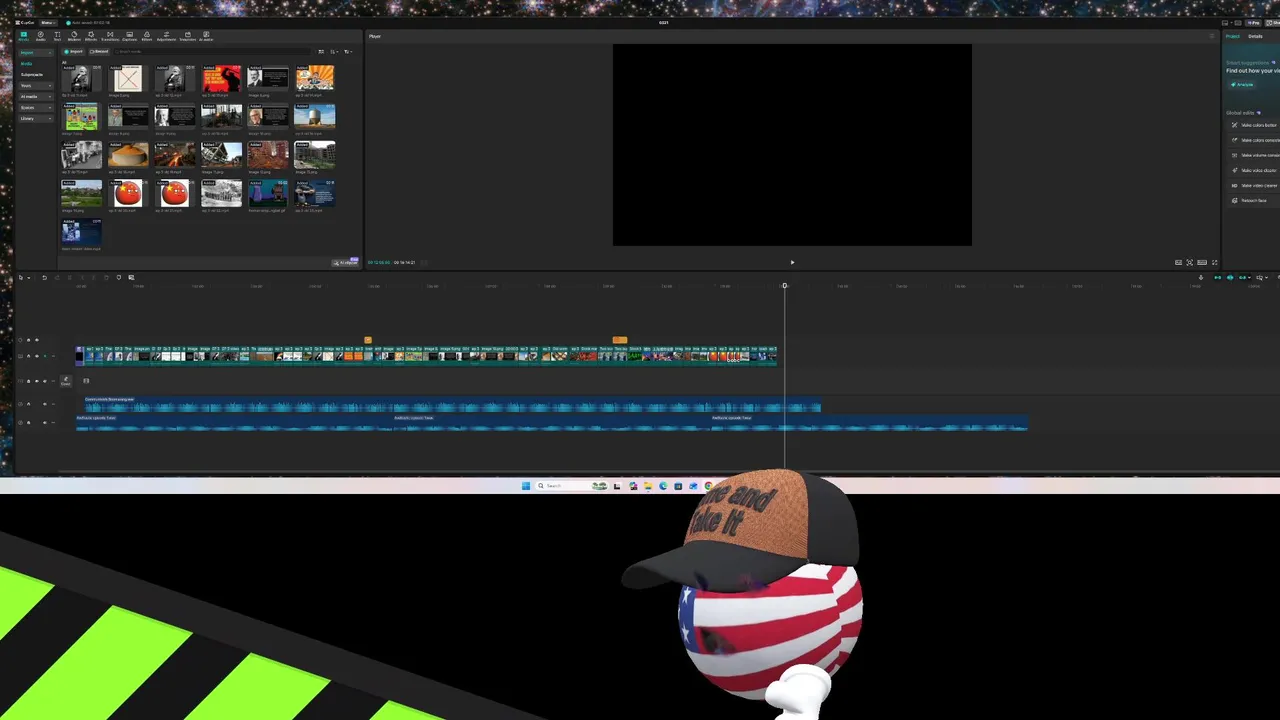Open the Captions panel
This screenshot has height=720, width=1280.
tap(129, 36)
